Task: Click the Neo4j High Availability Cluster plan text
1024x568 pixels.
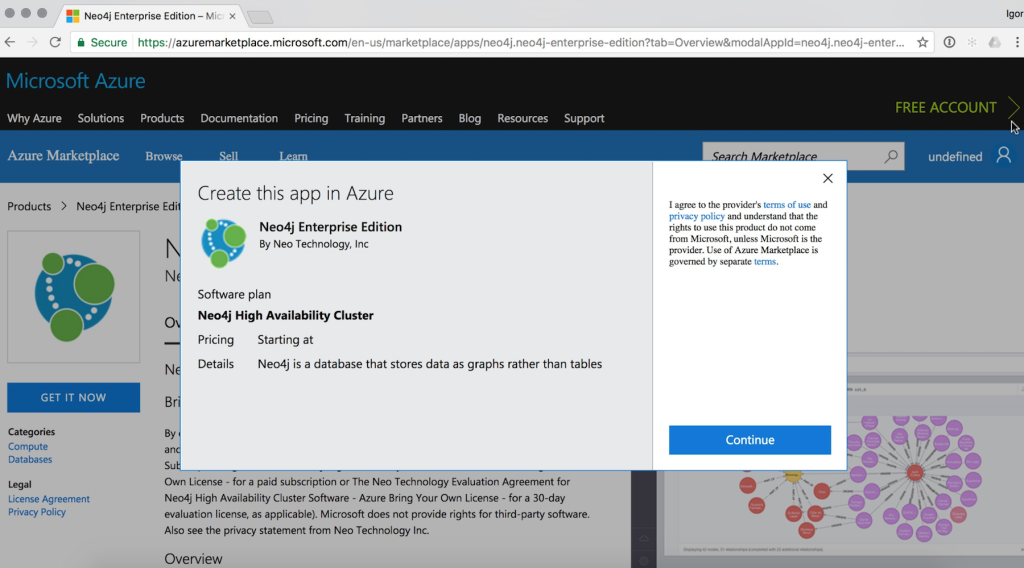Action: pos(285,315)
